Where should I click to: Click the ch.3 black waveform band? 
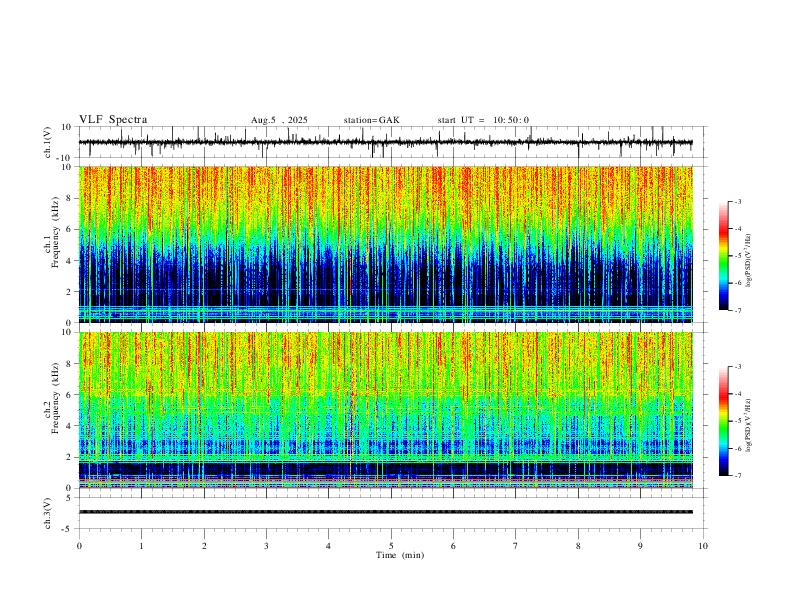tap(385, 512)
